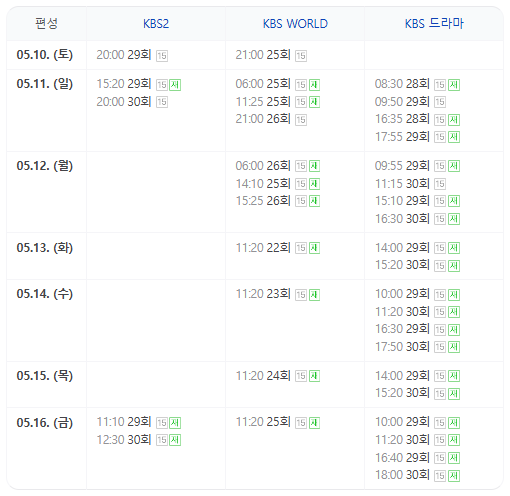Click the 20:00 30회 entry on 05.11 KBS2
Screen dimensions: 510x496
(124, 101)
